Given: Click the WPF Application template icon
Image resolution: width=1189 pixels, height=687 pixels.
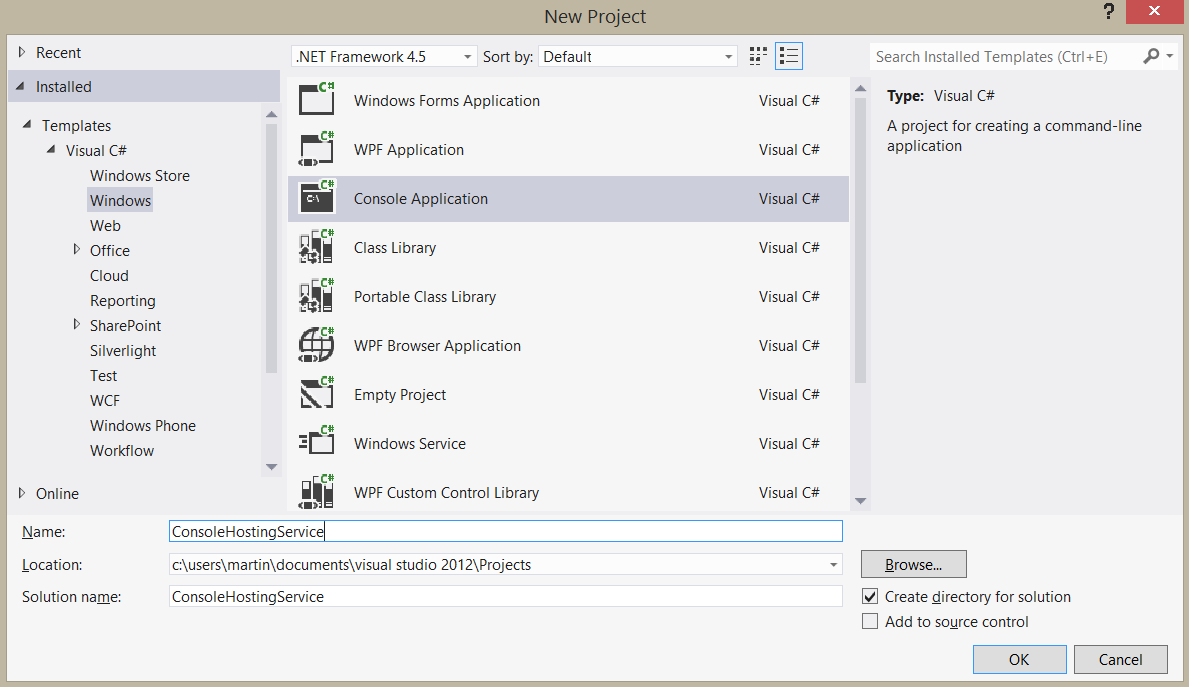Looking at the screenshot, I should [316, 149].
